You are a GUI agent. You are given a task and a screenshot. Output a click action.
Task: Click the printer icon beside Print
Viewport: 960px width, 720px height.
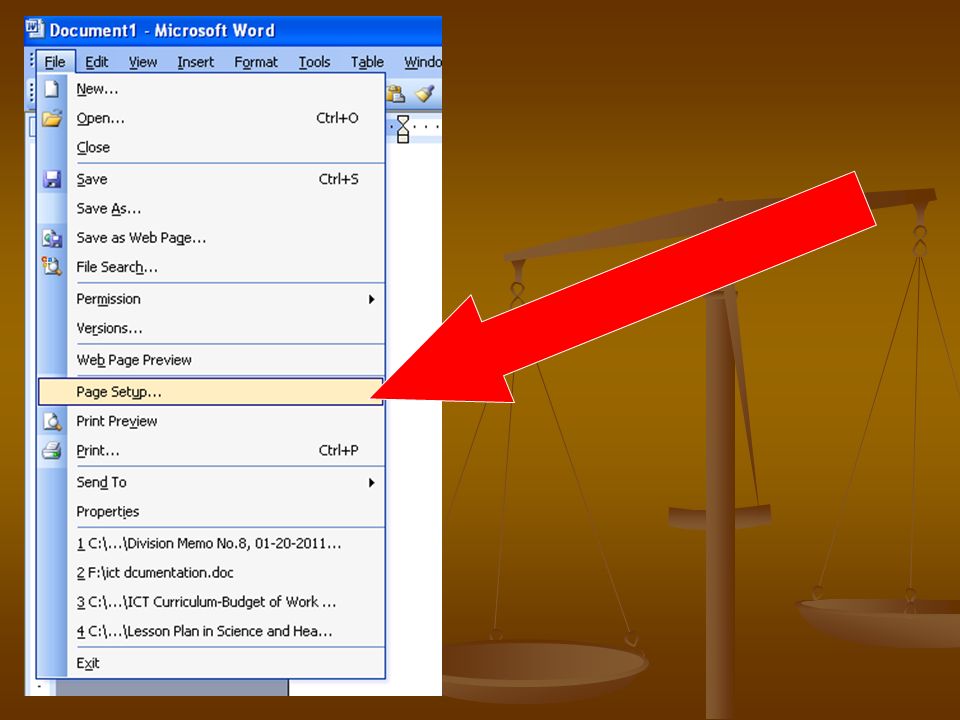(x=52, y=451)
